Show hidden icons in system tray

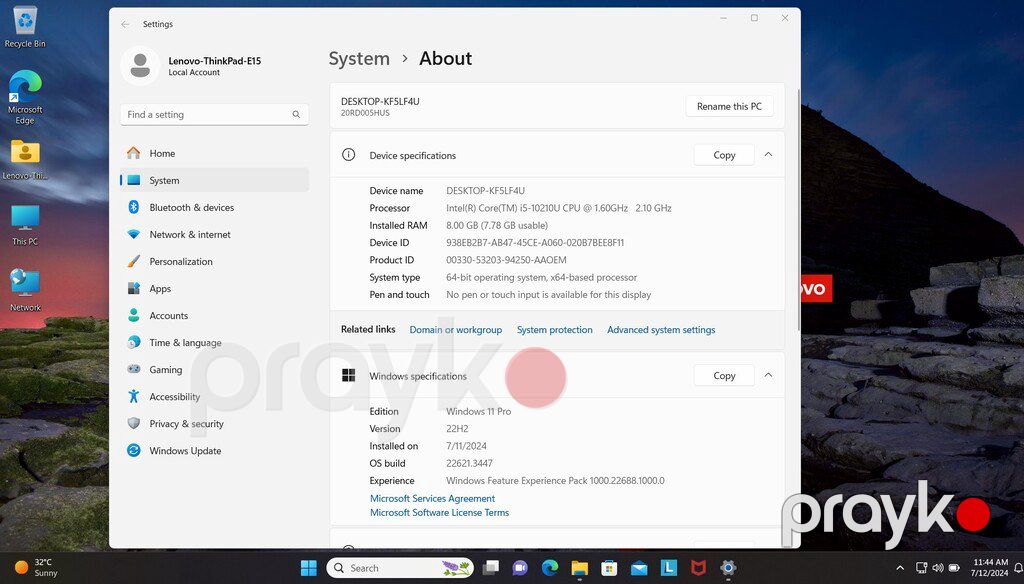[x=900, y=568]
